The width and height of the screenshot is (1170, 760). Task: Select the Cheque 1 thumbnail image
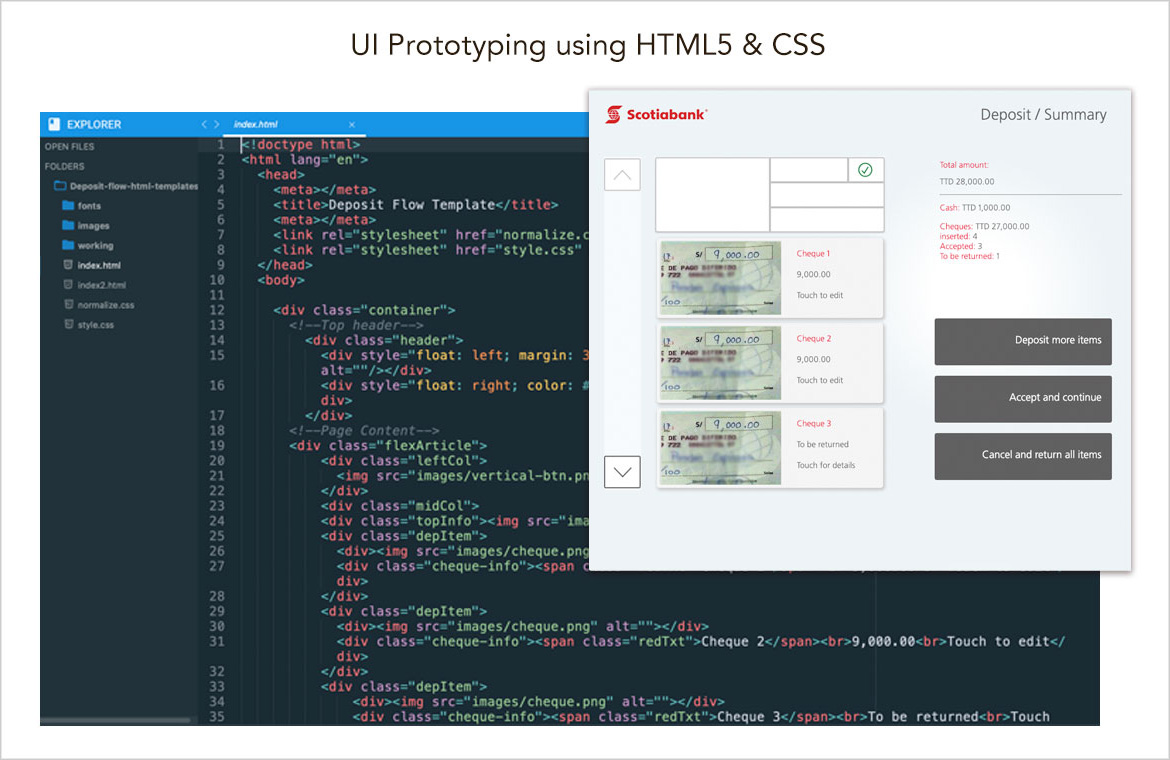click(x=720, y=278)
